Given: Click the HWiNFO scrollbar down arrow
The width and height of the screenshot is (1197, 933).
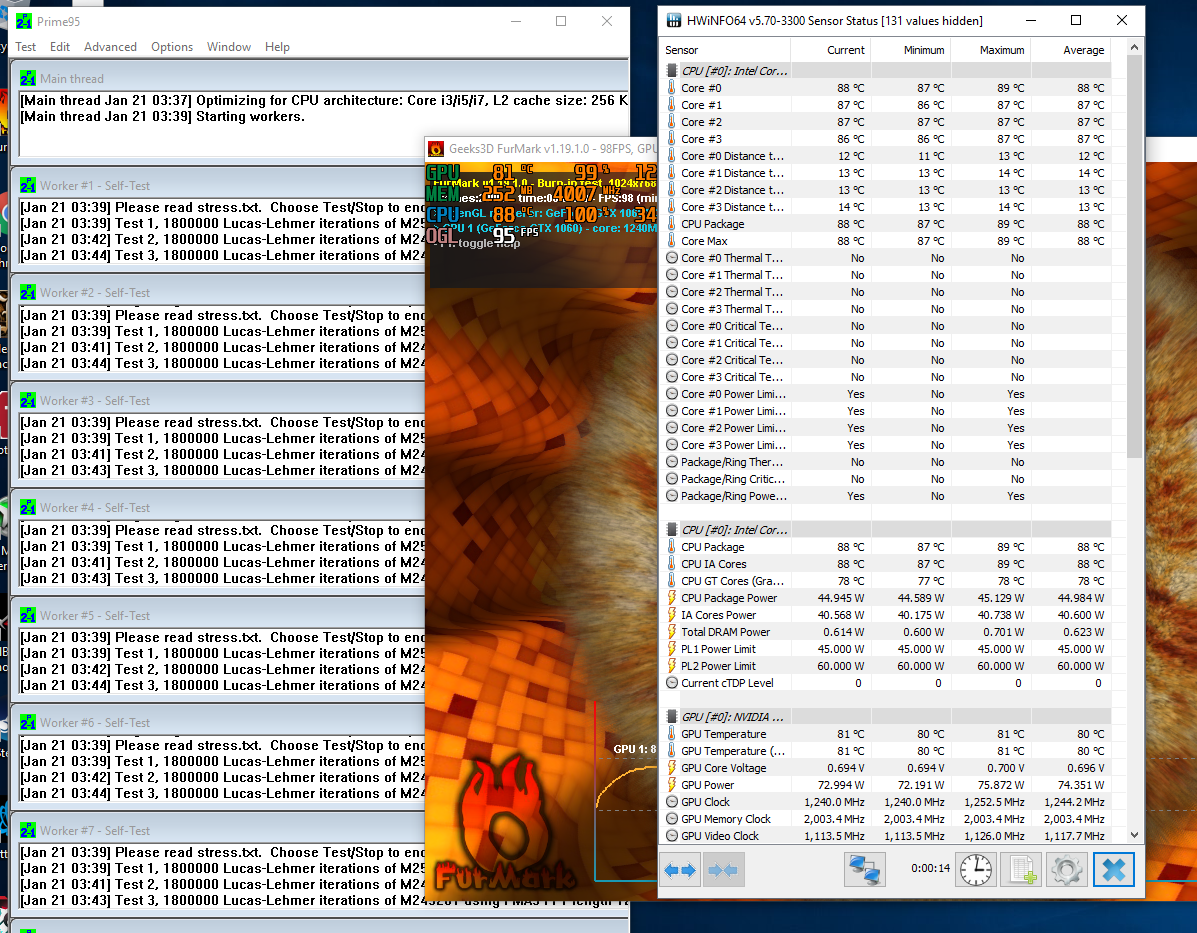Looking at the screenshot, I should [1134, 835].
